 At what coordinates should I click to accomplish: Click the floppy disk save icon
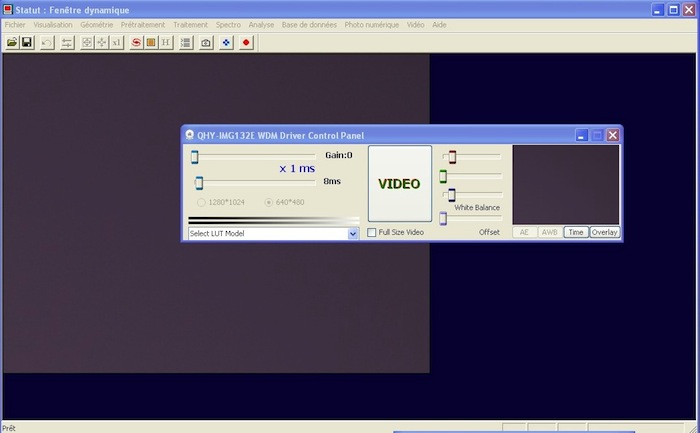click(x=27, y=42)
